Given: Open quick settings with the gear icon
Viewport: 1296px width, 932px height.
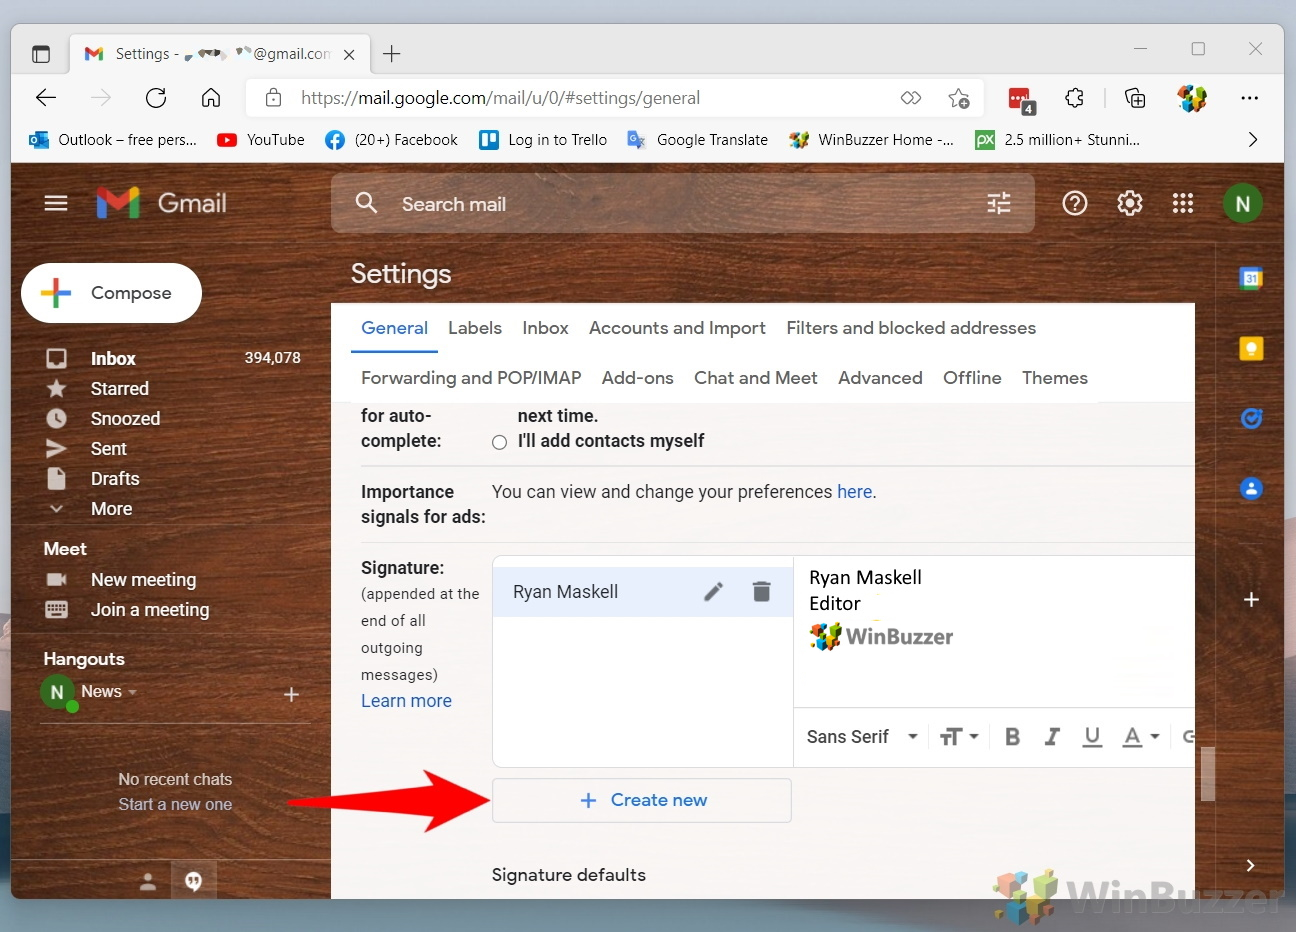Looking at the screenshot, I should (x=1129, y=203).
